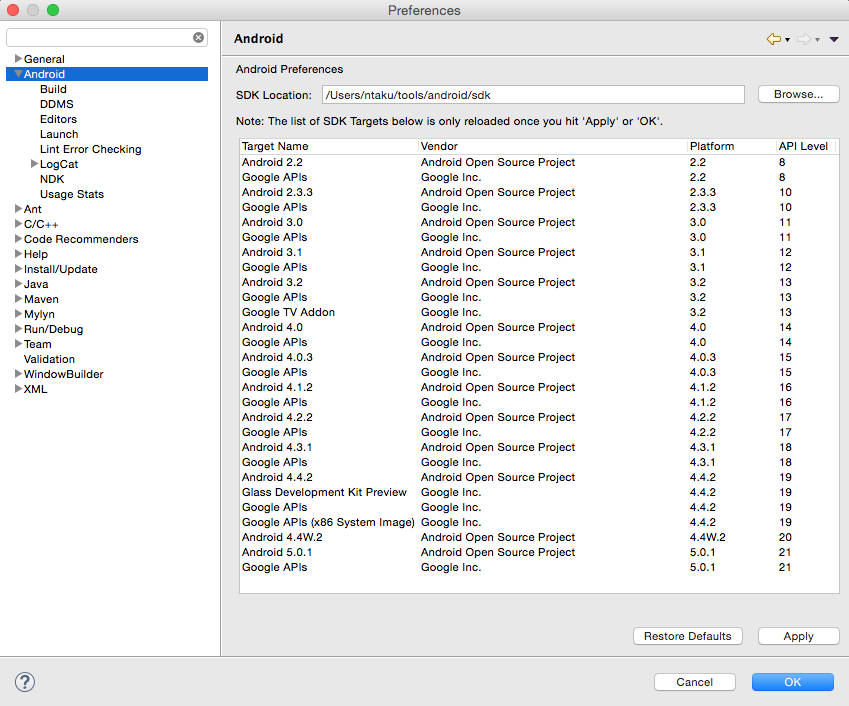Viewport: 849px width, 706px height.
Task: Expand the LogCat node
Action: pos(34,164)
